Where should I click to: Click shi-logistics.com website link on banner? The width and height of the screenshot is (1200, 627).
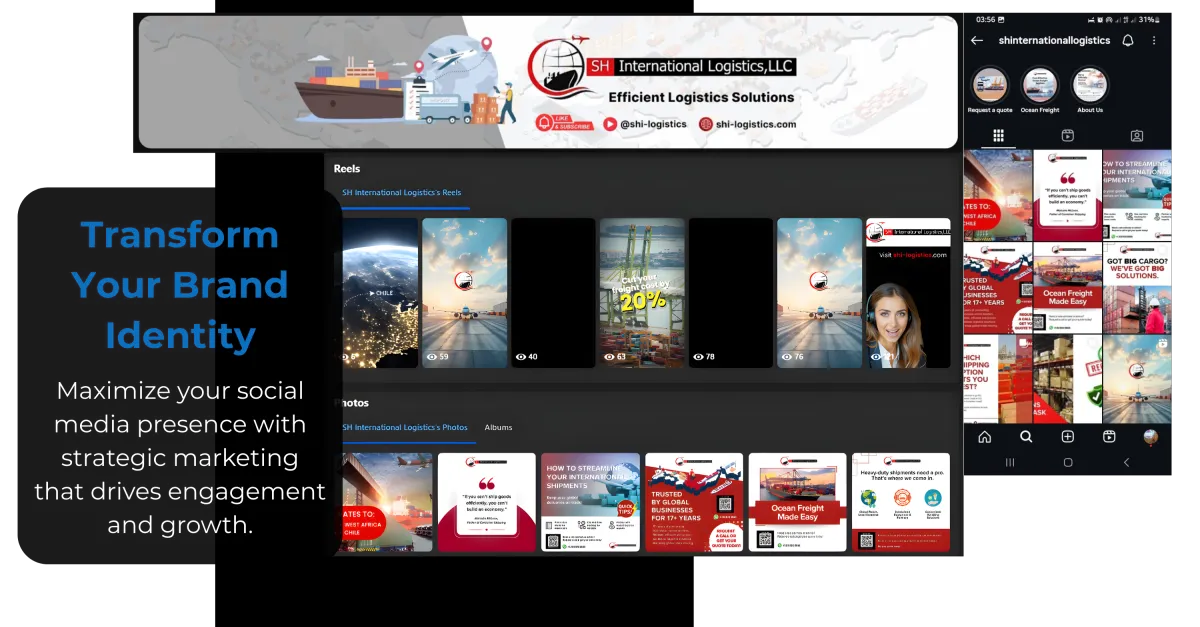click(747, 124)
